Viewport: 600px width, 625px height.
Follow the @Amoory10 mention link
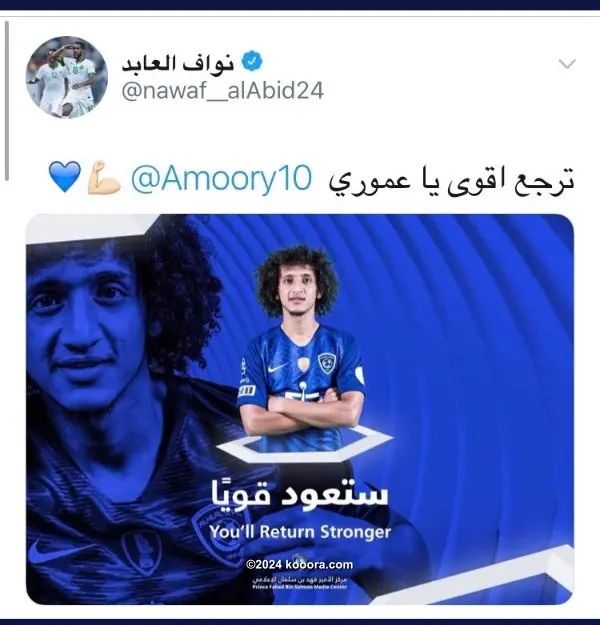click(221, 179)
